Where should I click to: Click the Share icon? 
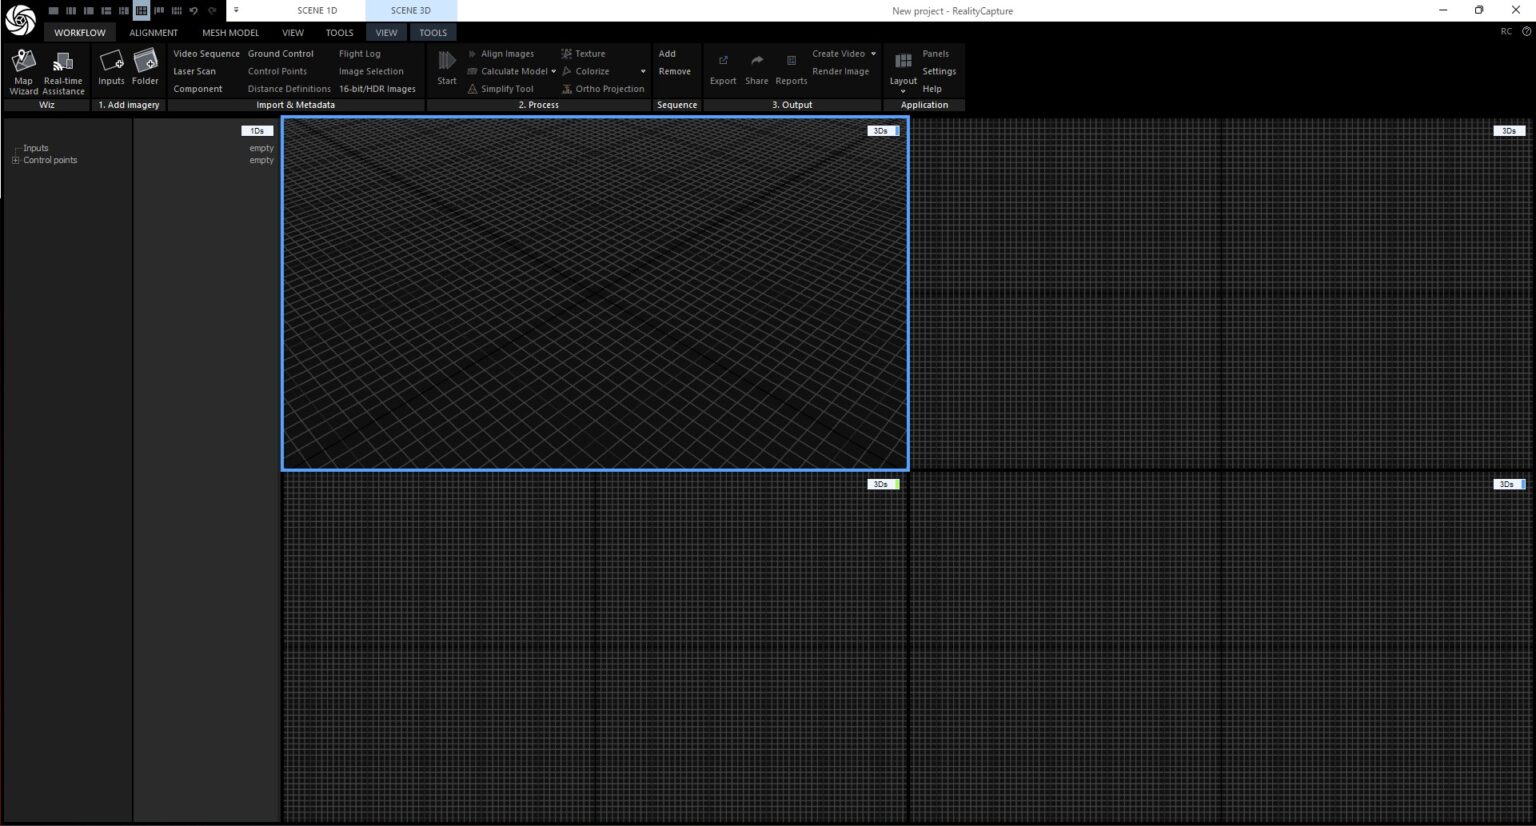point(757,62)
